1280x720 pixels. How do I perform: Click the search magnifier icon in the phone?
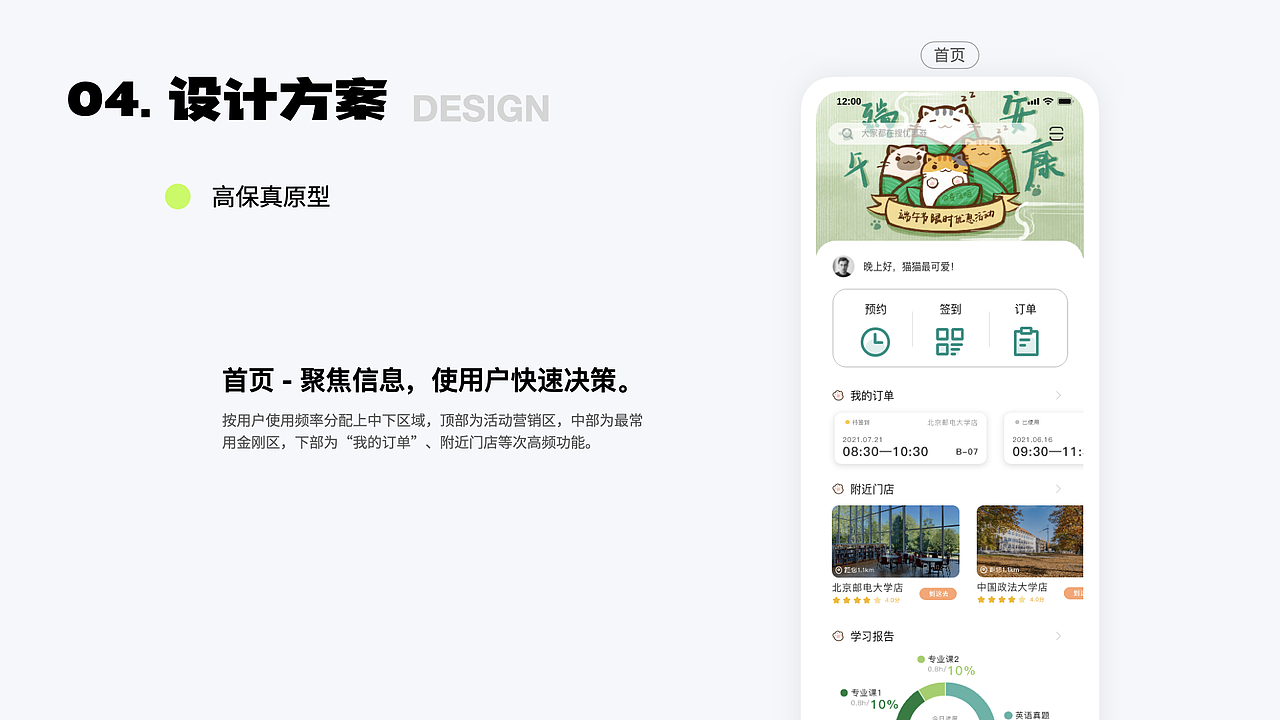coord(847,133)
